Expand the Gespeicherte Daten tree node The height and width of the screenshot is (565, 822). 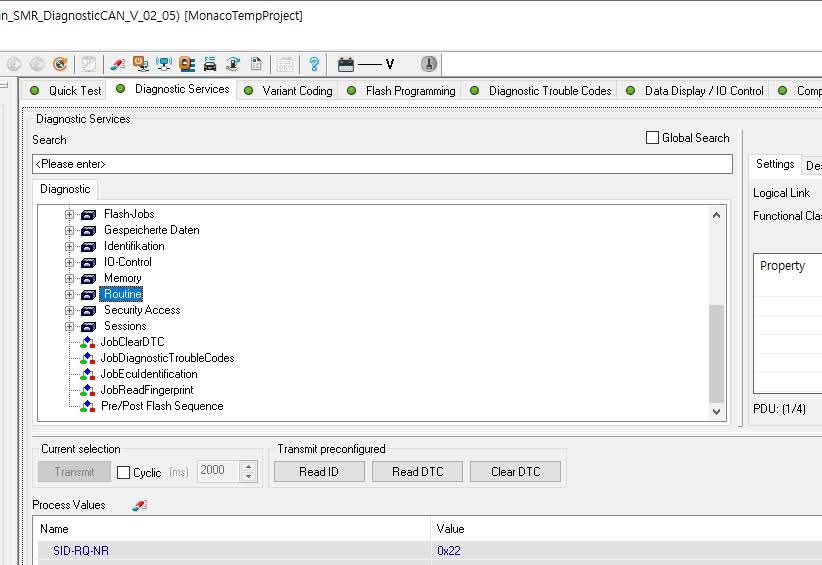pos(69,231)
